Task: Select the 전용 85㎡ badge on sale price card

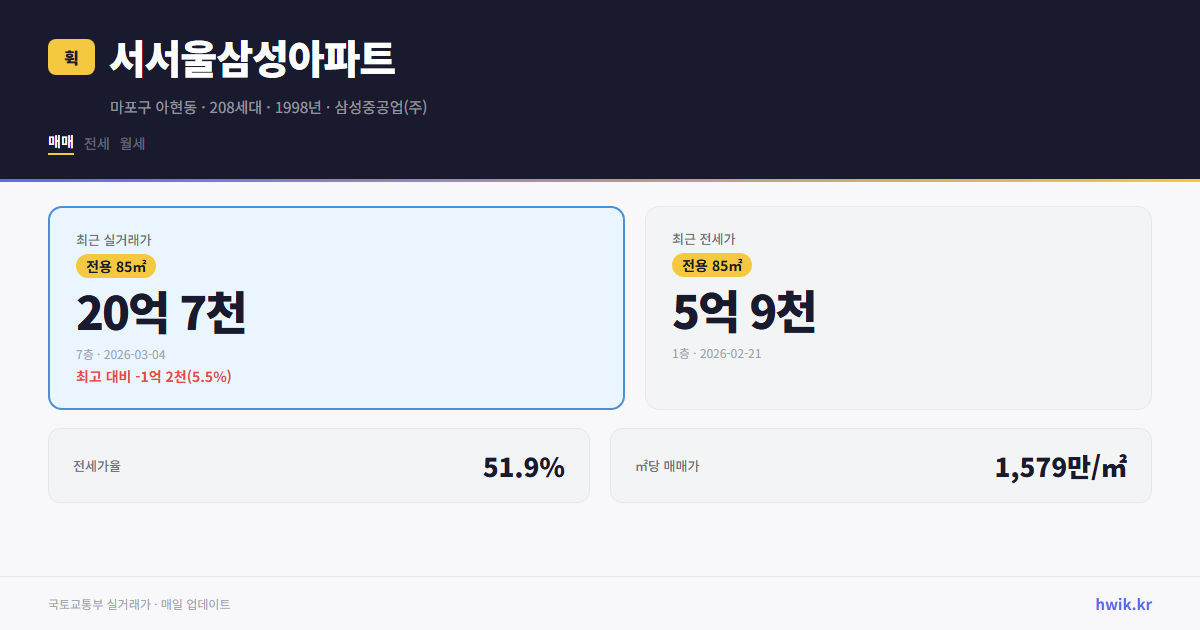Action: [116, 266]
